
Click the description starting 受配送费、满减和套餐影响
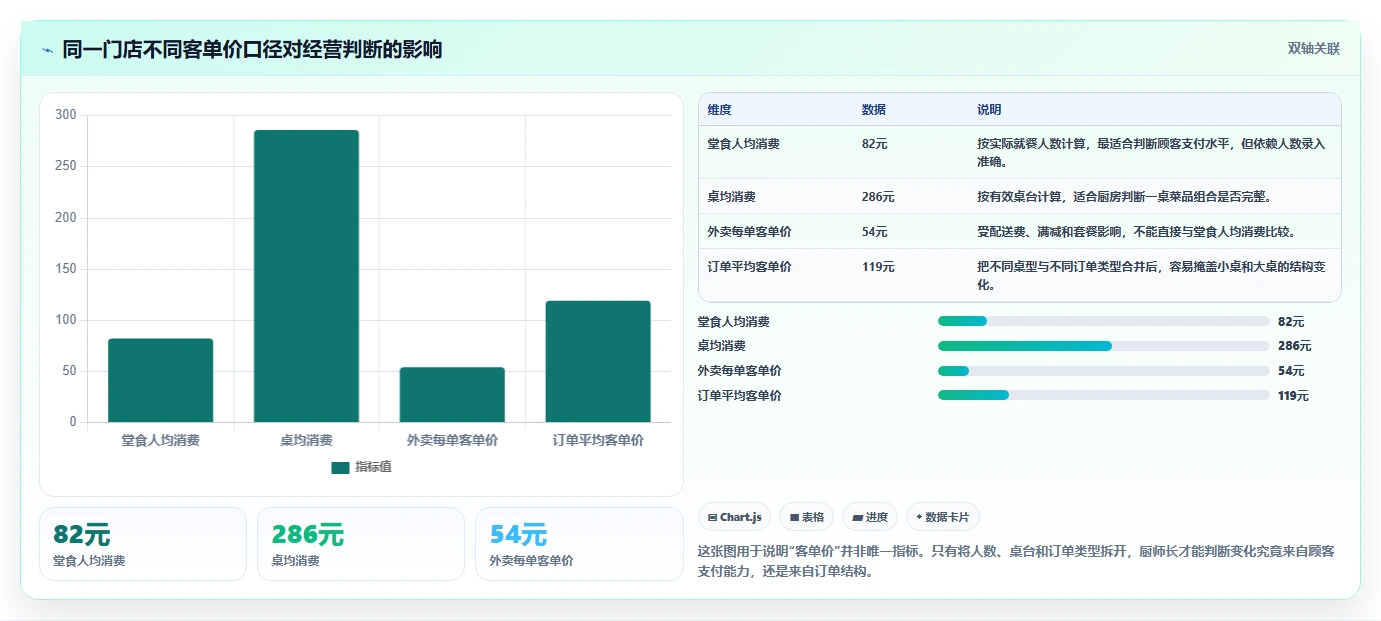coord(1136,232)
